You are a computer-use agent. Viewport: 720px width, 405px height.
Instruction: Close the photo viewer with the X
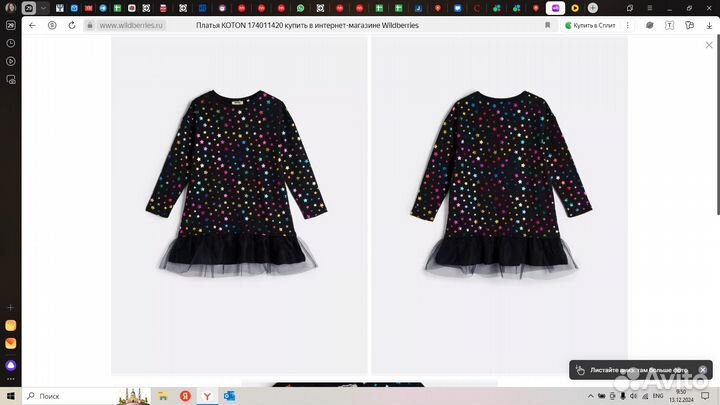709,46
